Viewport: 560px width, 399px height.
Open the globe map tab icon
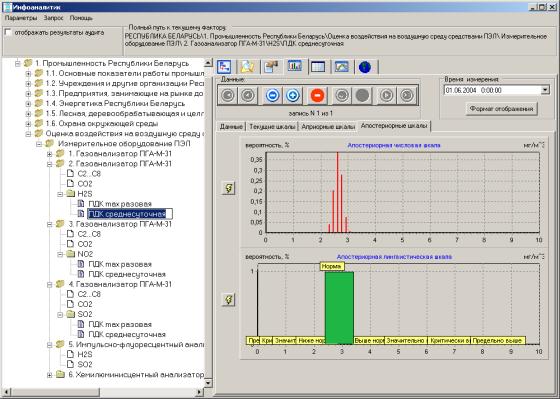[x=365, y=67]
